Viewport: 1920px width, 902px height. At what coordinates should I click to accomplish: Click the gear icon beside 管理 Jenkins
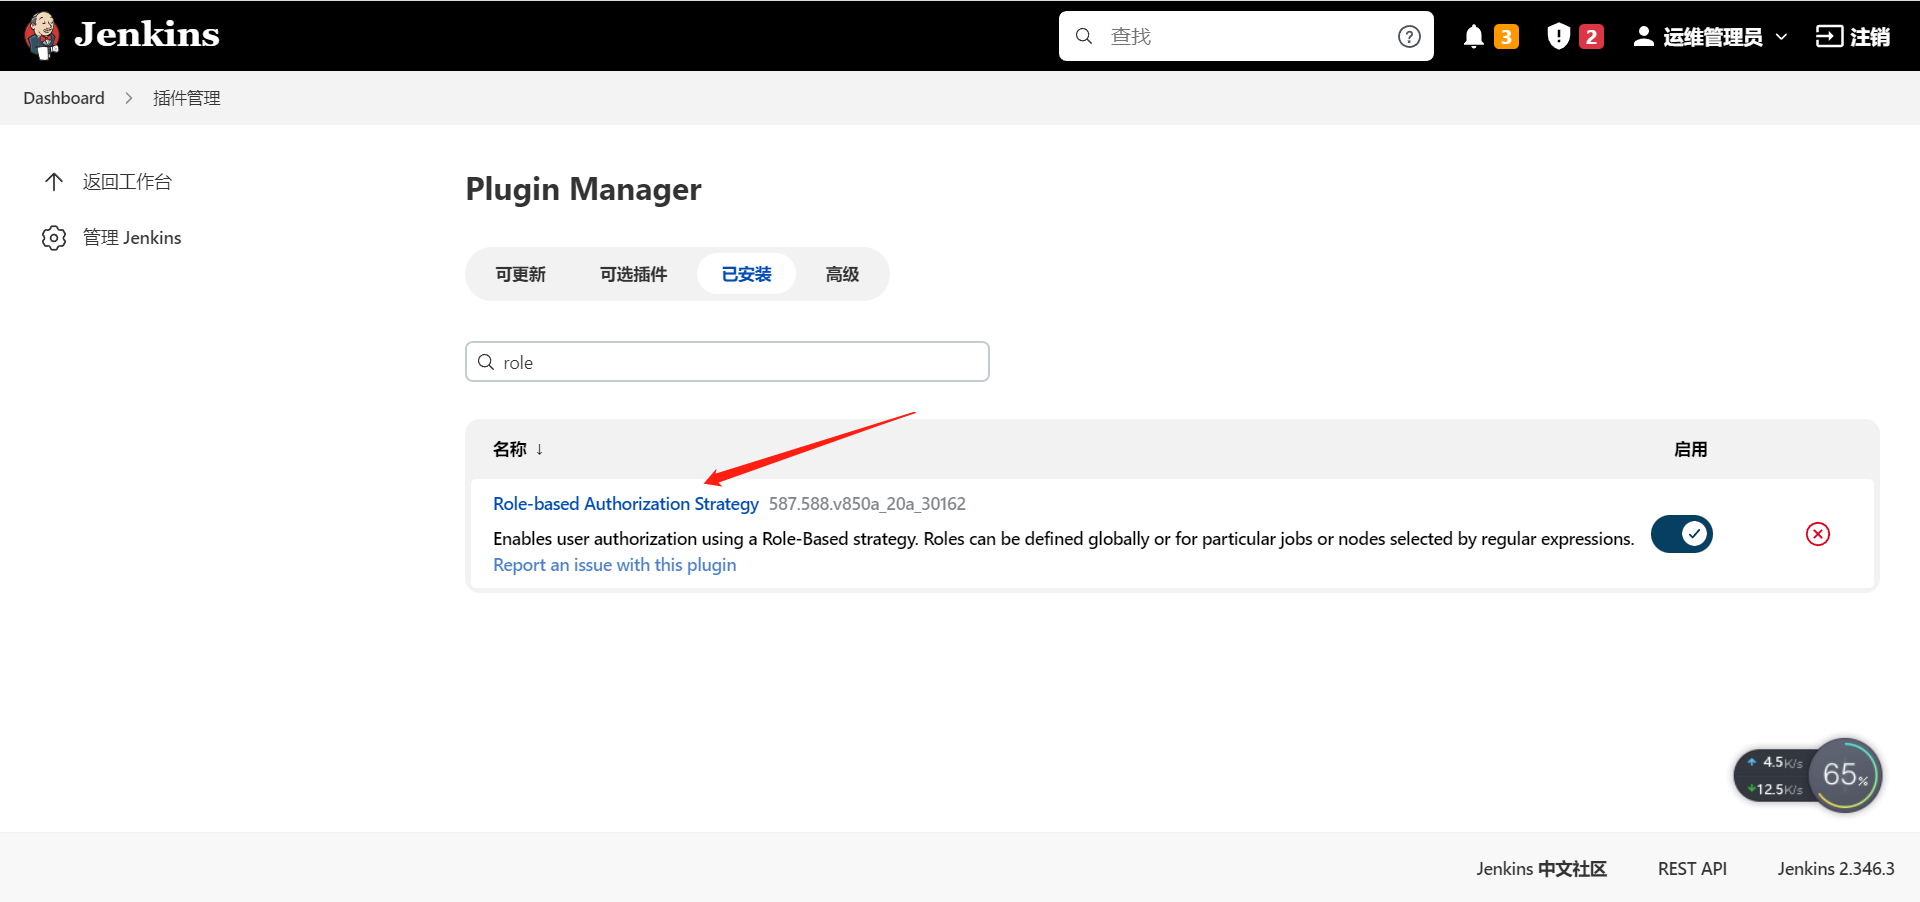[x=54, y=238]
